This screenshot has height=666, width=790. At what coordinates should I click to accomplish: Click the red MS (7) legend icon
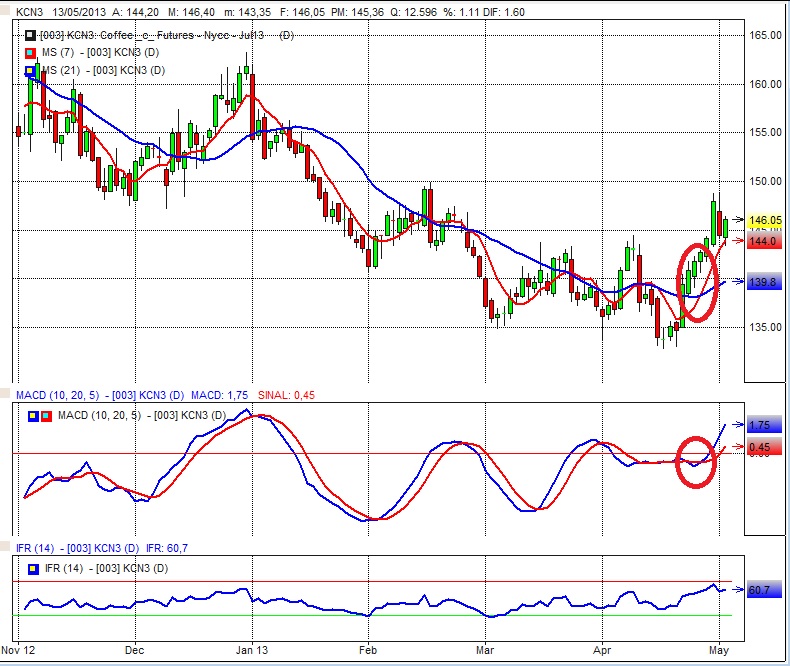[x=29, y=52]
